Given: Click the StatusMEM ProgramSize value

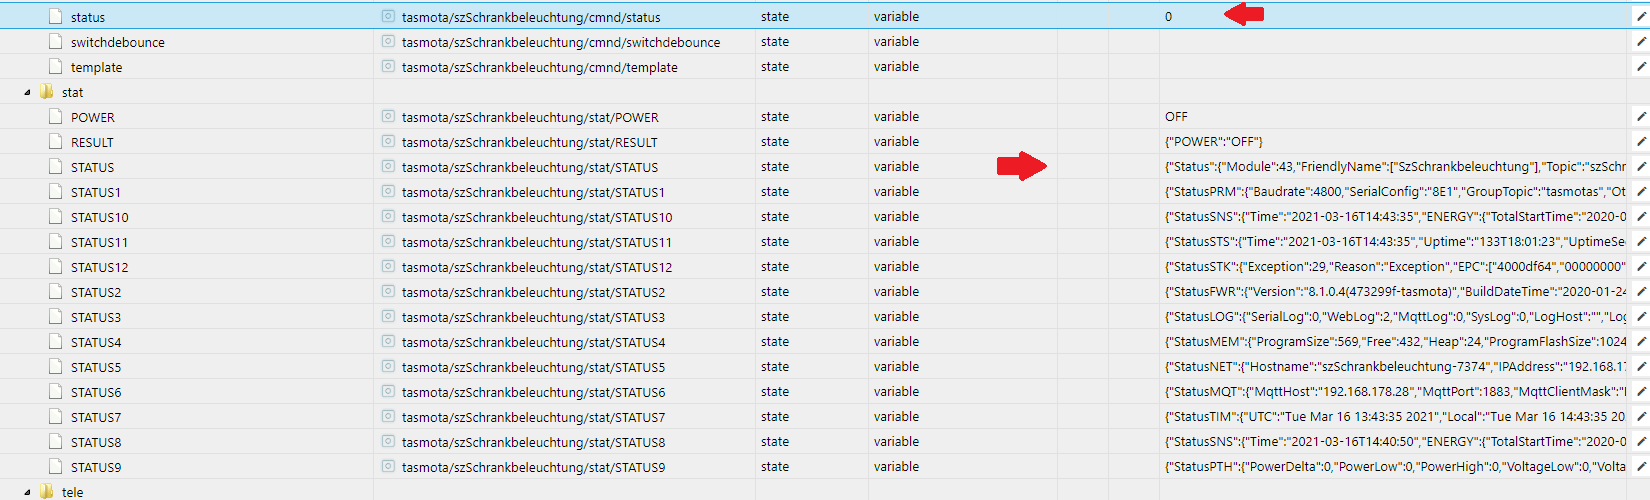Looking at the screenshot, I should 1395,342.
